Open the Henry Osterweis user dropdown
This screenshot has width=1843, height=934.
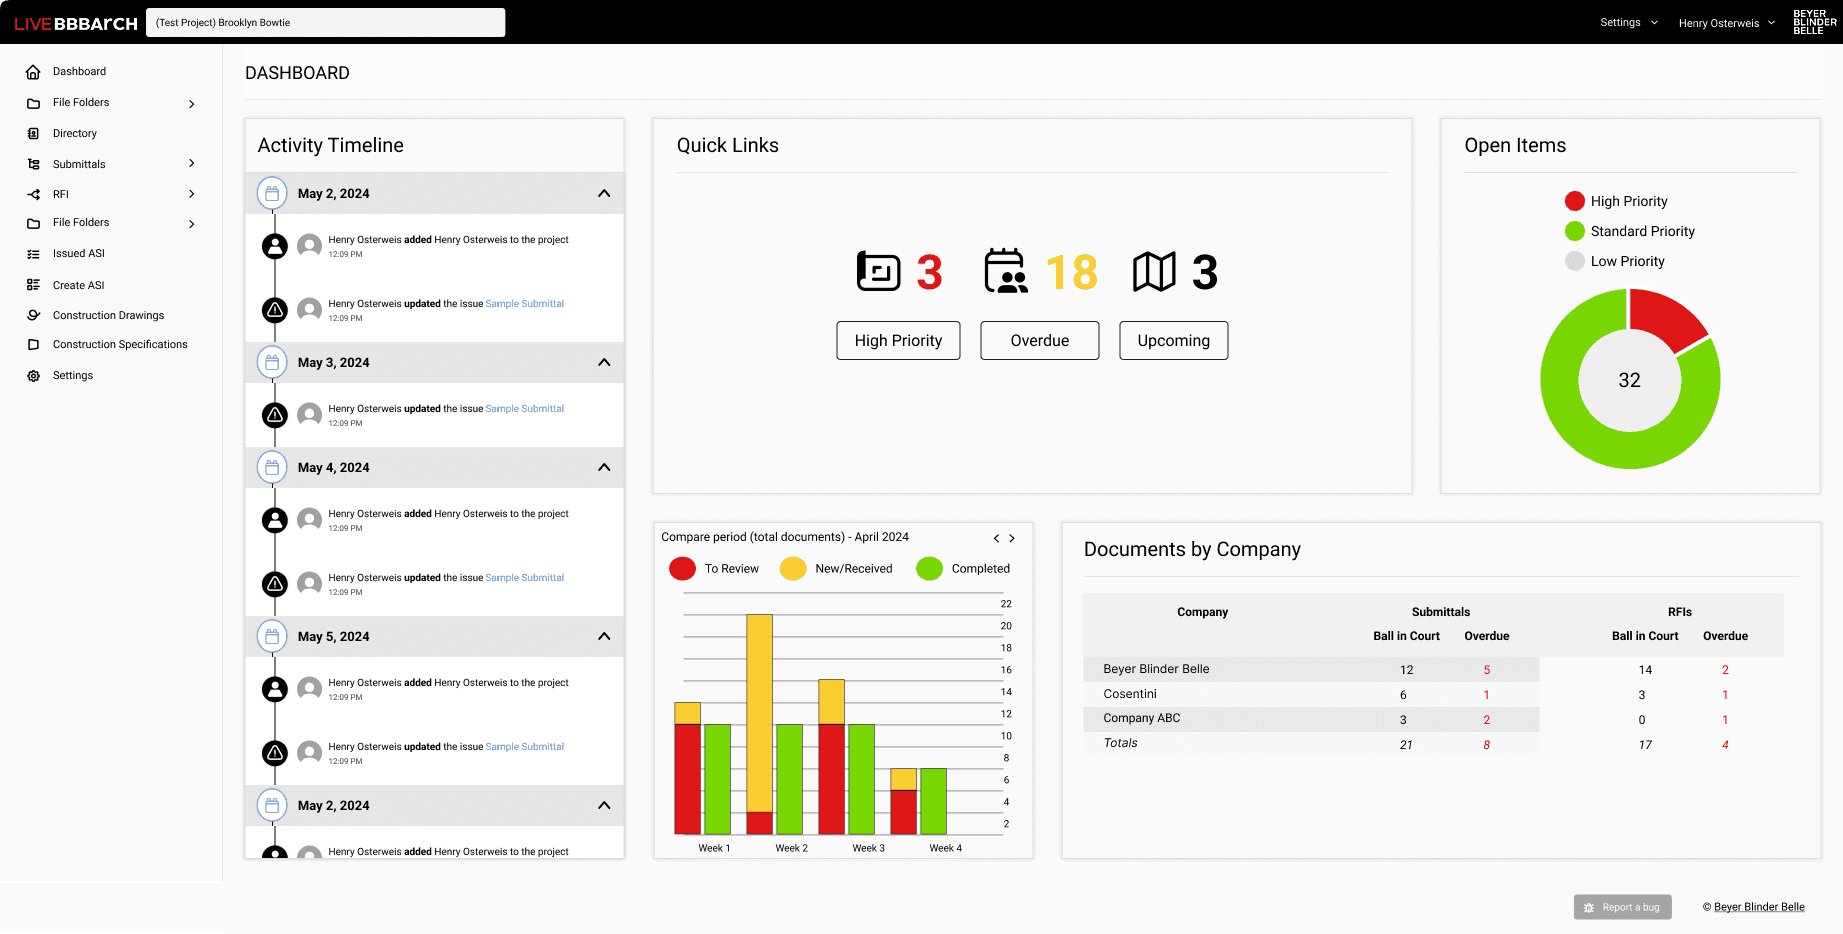point(1727,23)
